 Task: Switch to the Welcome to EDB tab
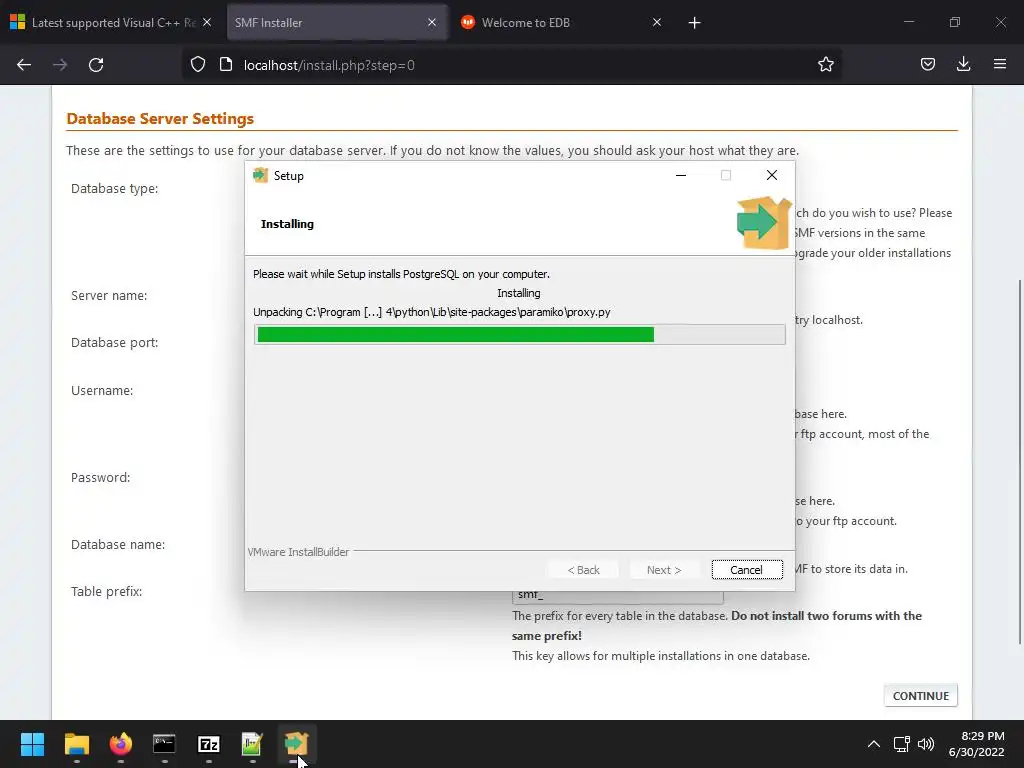[x=562, y=22]
